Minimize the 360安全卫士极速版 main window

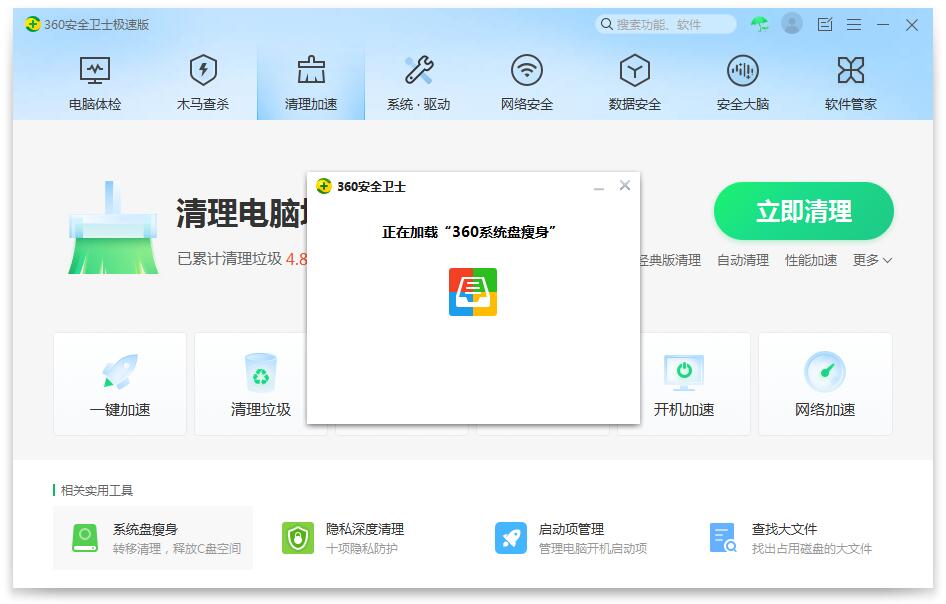pyautogui.click(x=883, y=24)
